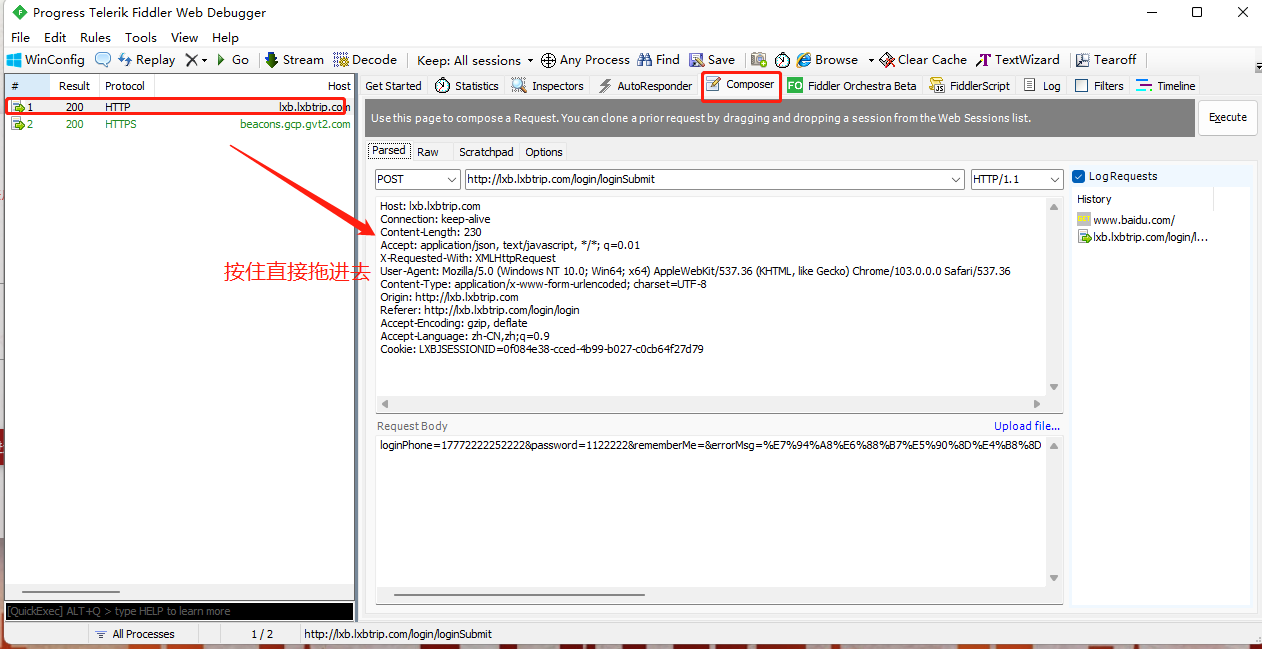Select lxb.lxbtrip.com/login history entry

click(x=1143, y=238)
